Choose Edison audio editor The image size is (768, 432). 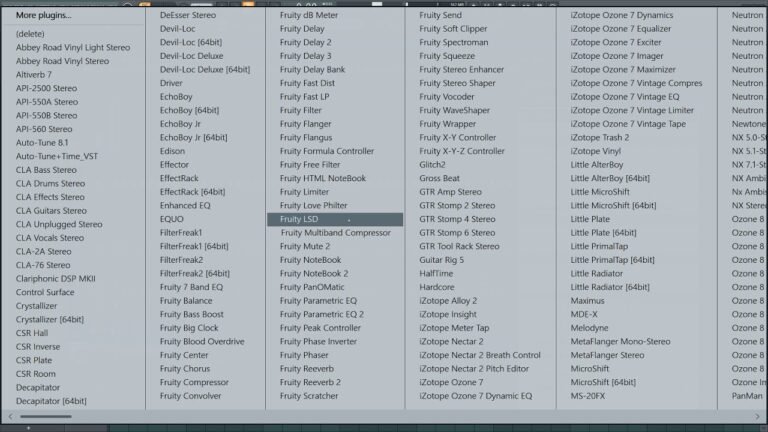coord(172,151)
